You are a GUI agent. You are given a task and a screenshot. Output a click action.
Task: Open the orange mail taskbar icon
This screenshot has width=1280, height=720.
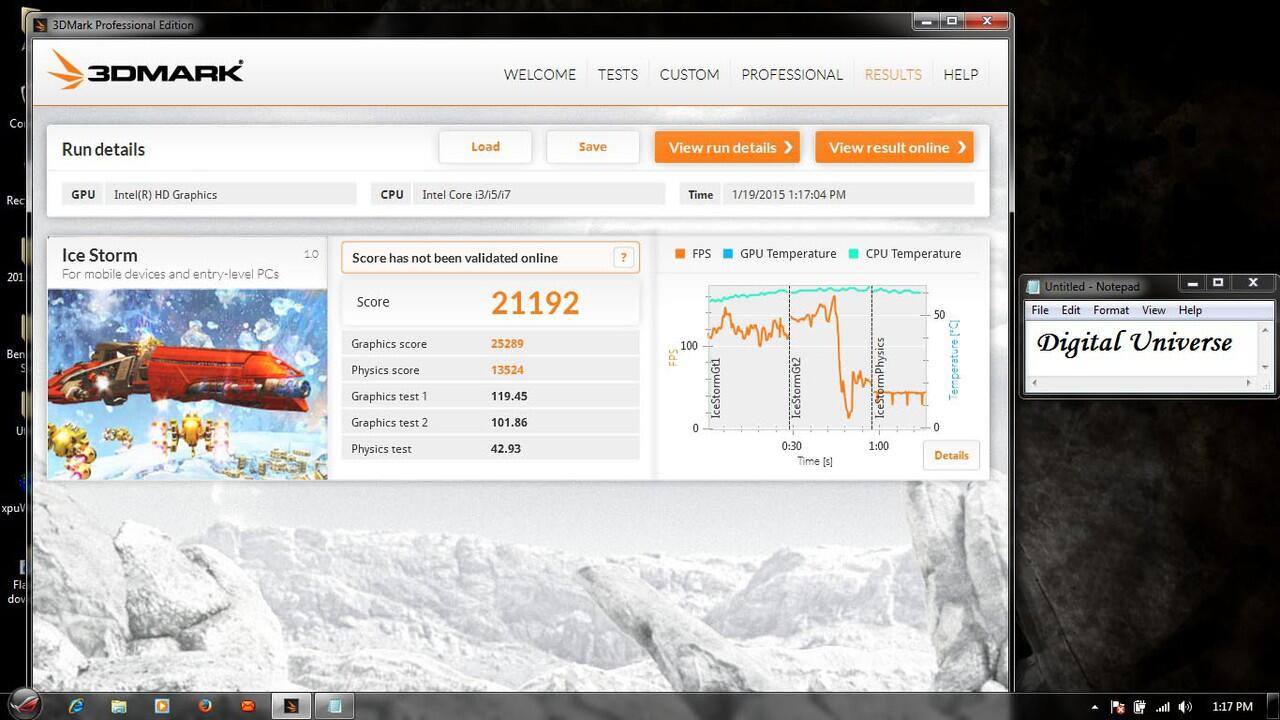pyautogui.click(x=248, y=706)
